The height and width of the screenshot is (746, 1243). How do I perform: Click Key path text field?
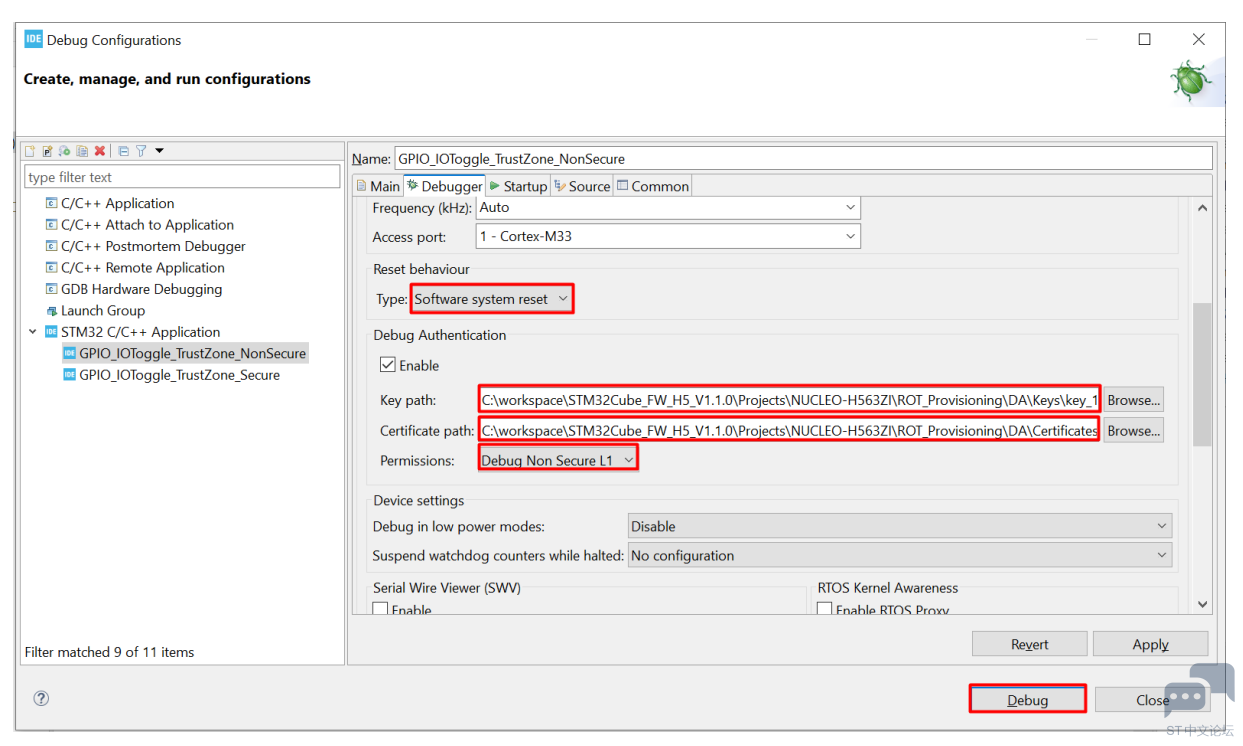pyautogui.click(x=790, y=400)
